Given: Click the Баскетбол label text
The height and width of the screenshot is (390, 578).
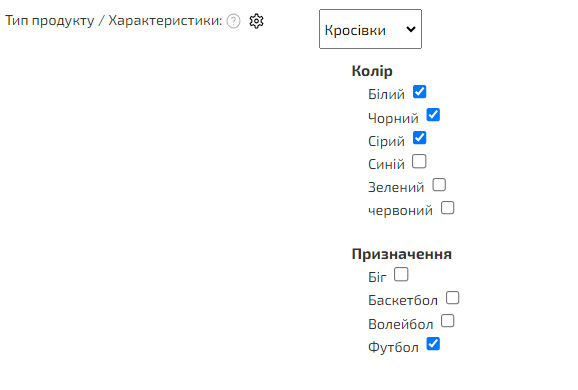Looking at the screenshot, I should click(x=403, y=300).
